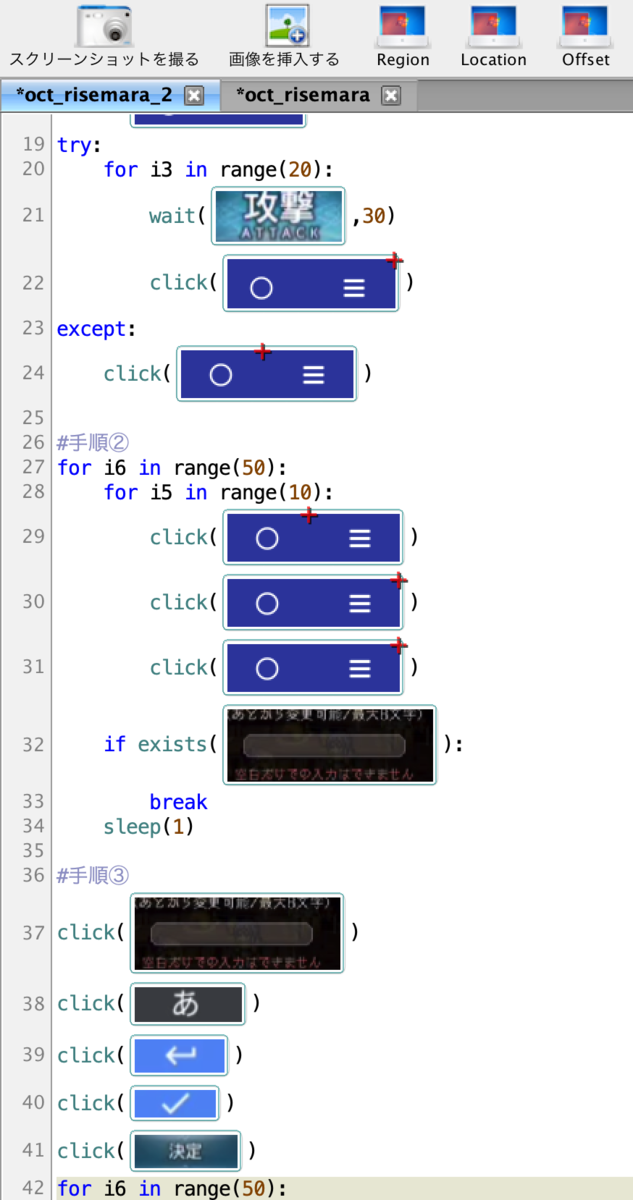The image size is (633, 1200).
Task: Close the *oct_risemara_2 tab
Action: point(195,96)
